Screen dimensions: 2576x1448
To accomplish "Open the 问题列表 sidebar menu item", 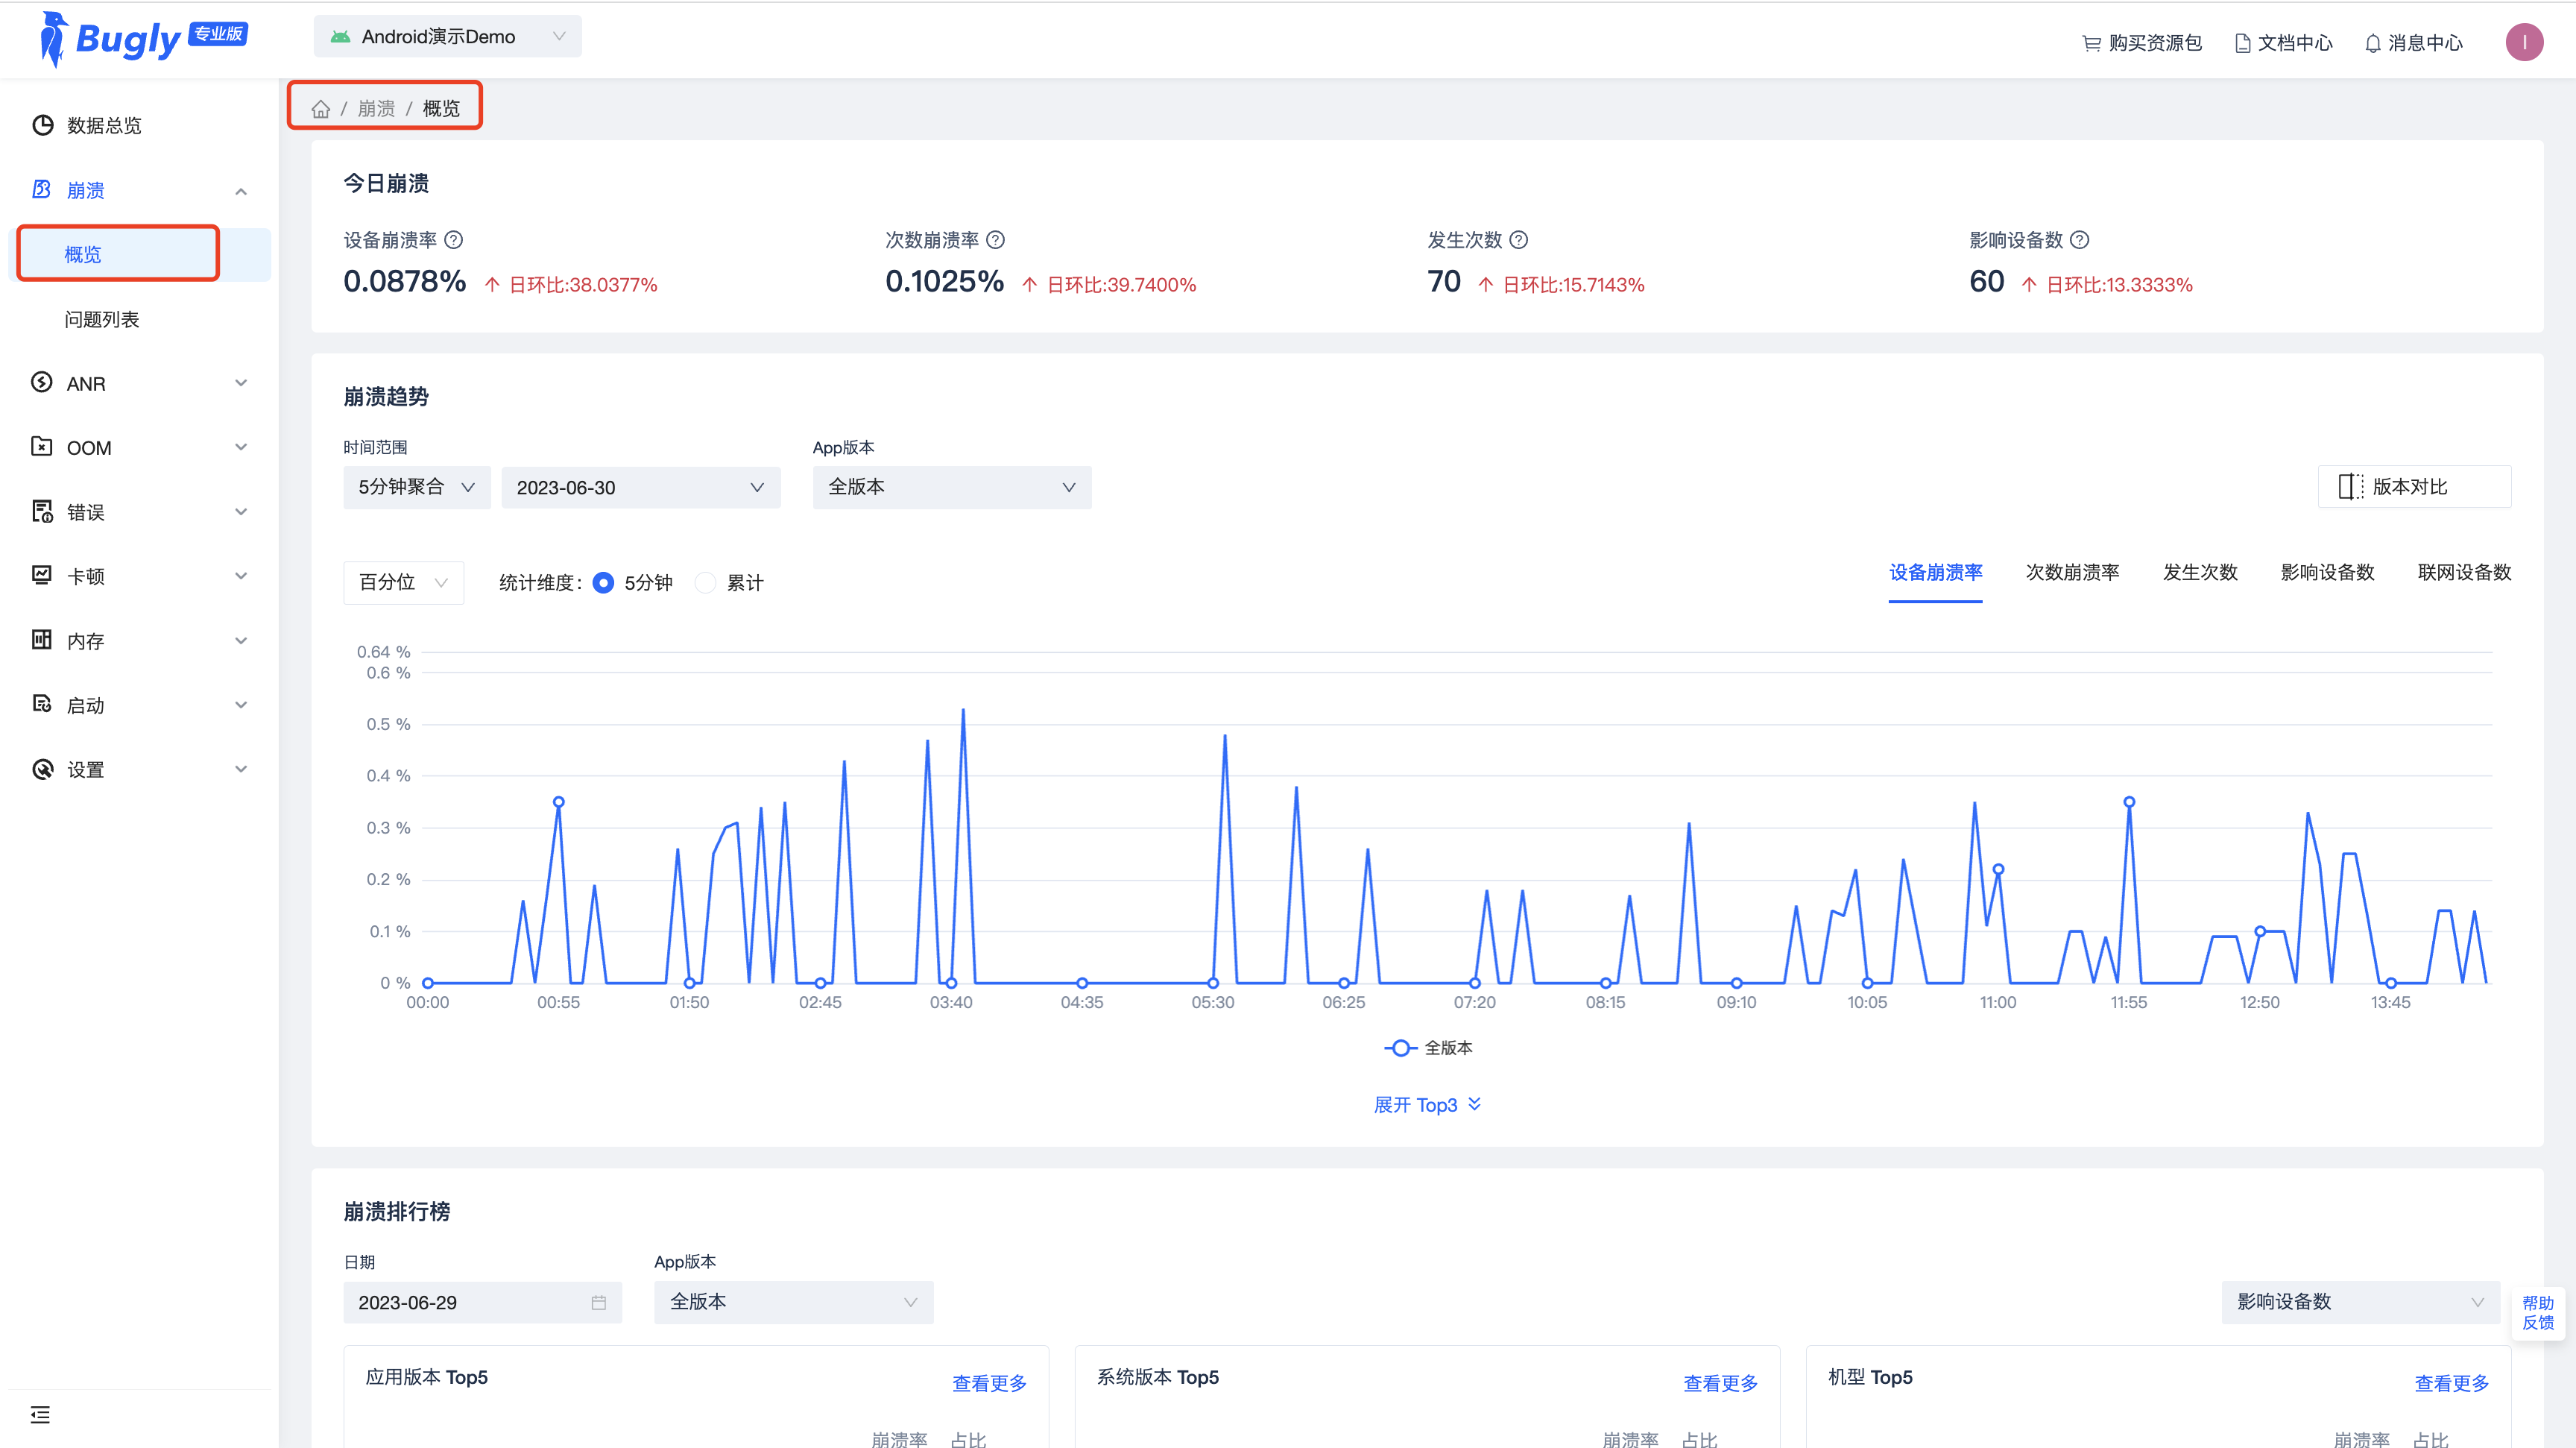I will click(x=139, y=319).
